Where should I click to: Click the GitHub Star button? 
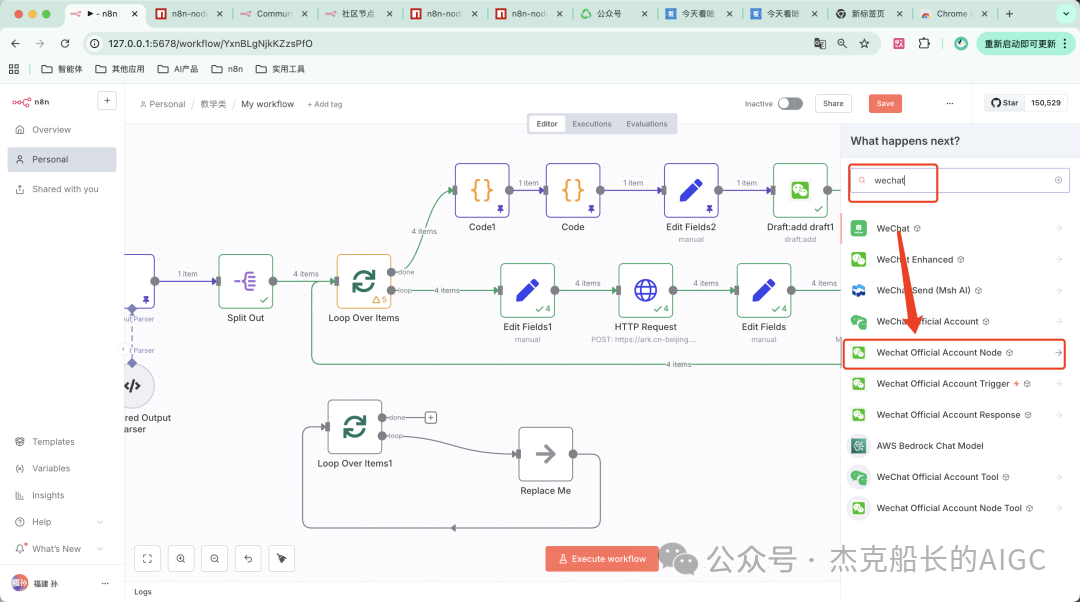pos(1004,103)
